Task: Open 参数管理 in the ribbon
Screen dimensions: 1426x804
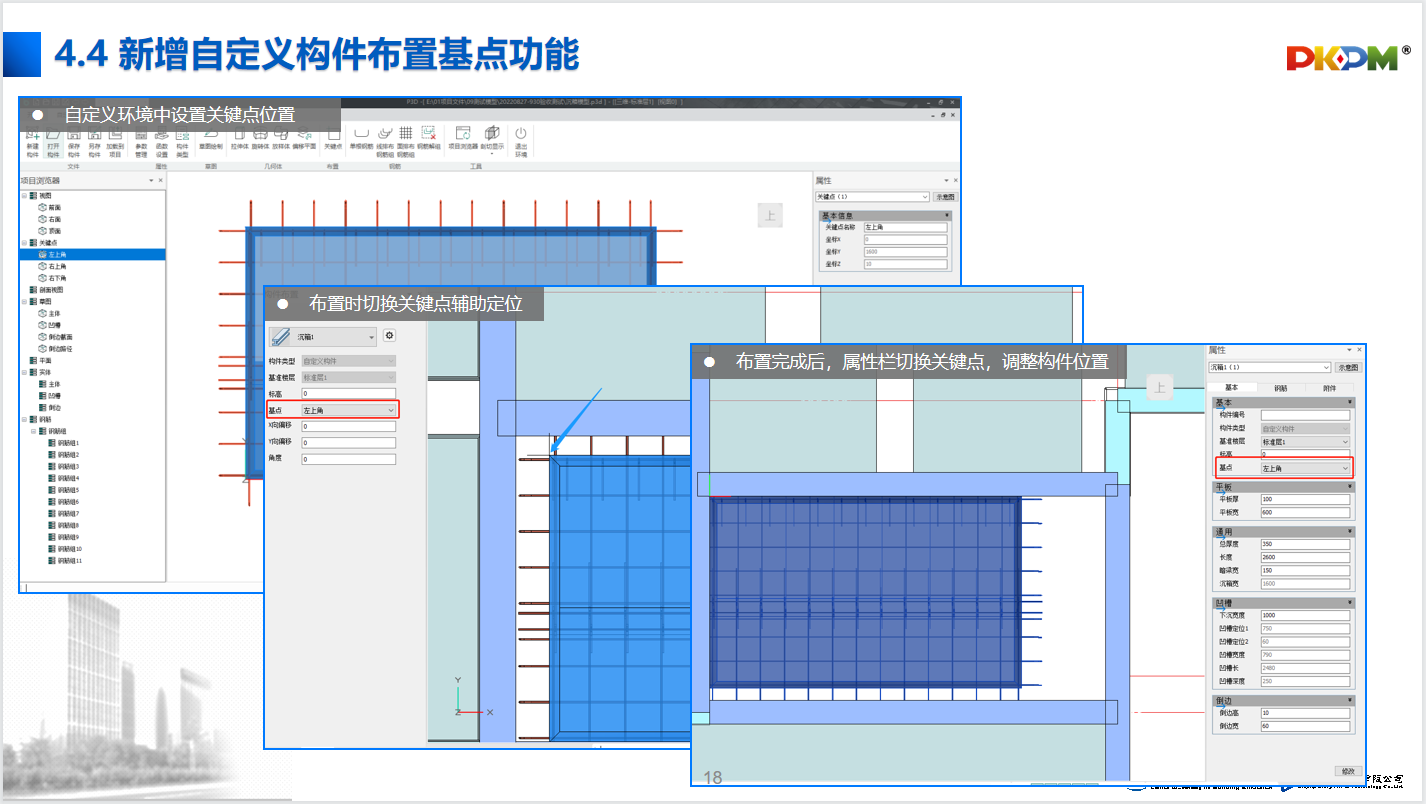Action: click(x=141, y=140)
